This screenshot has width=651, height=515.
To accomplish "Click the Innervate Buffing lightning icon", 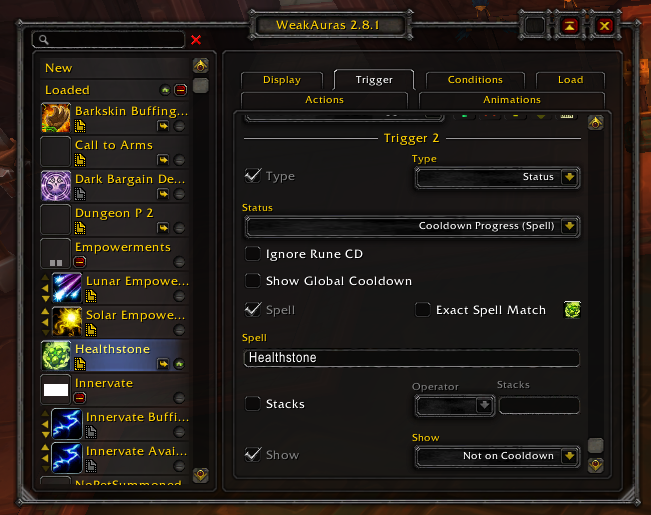I will (x=66, y=424).
